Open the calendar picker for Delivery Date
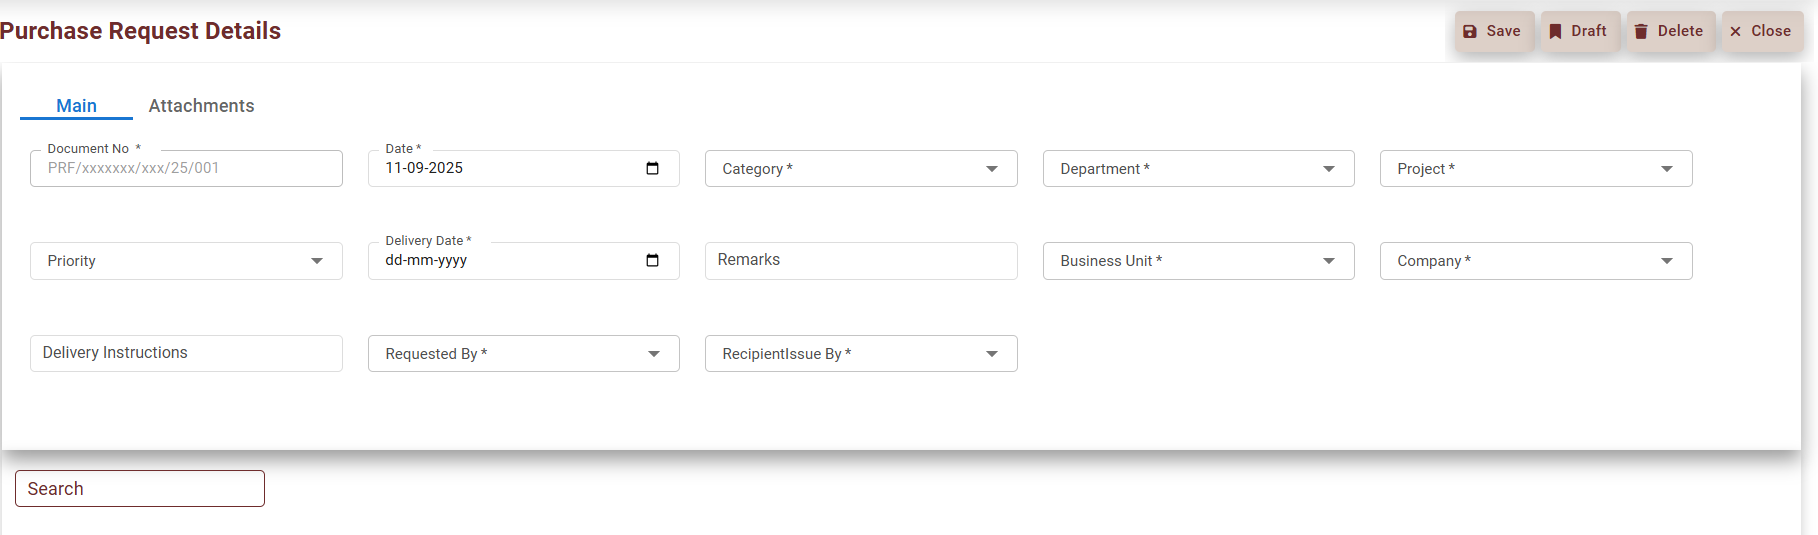This screenshot has width=1818, height=535. point(652,260)
